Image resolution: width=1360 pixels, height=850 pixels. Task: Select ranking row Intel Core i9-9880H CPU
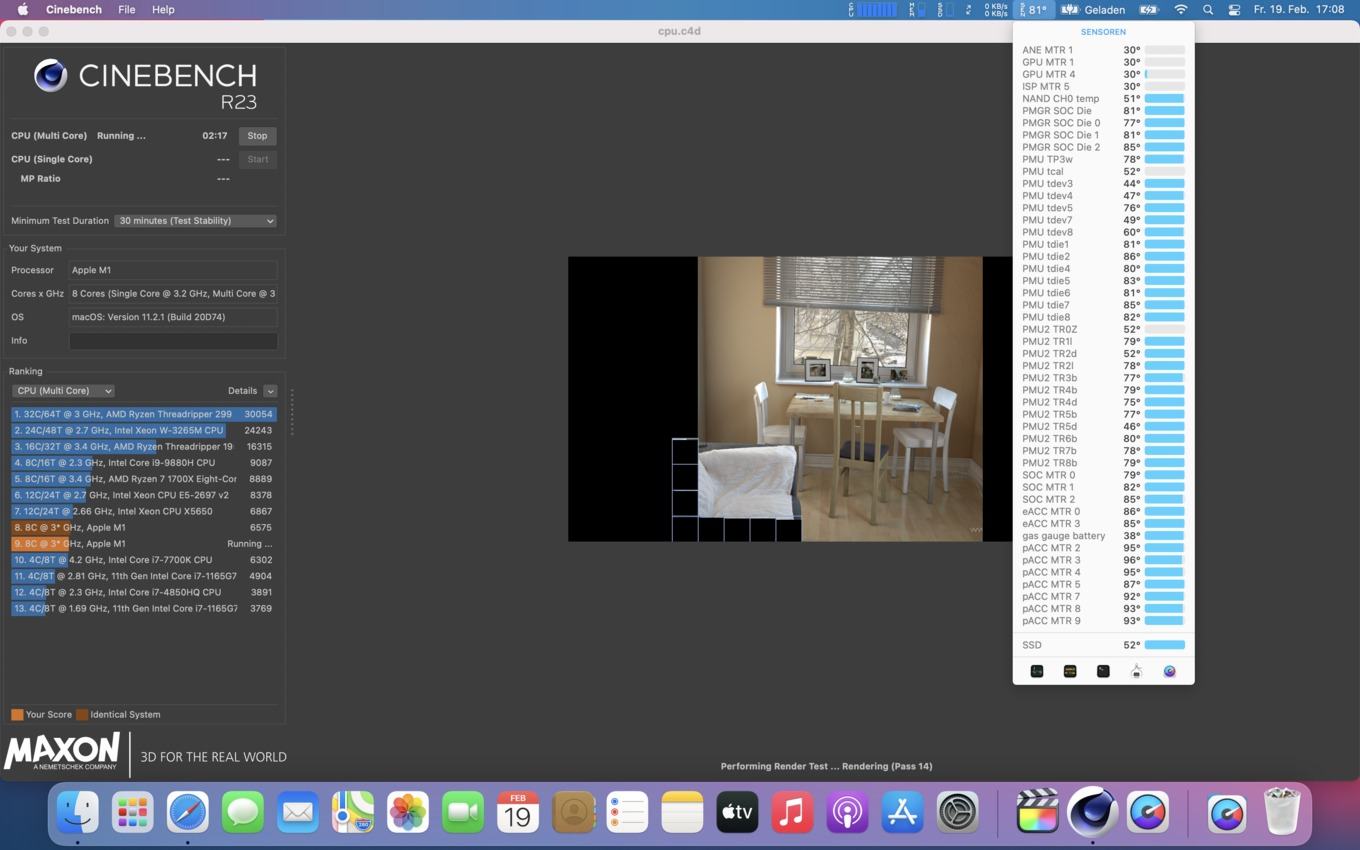coord(143,463)
